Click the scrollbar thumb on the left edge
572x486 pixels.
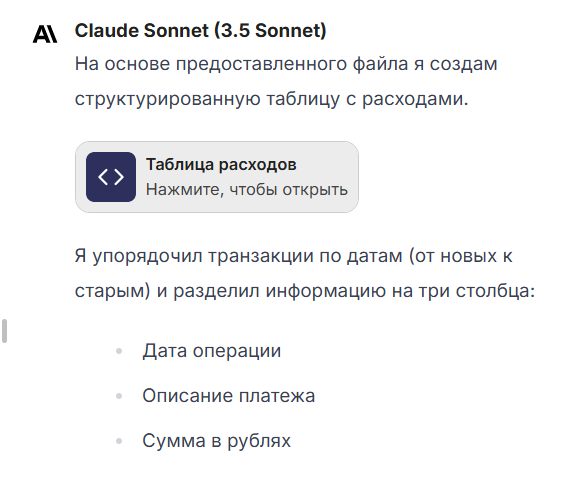pos(4,331)
